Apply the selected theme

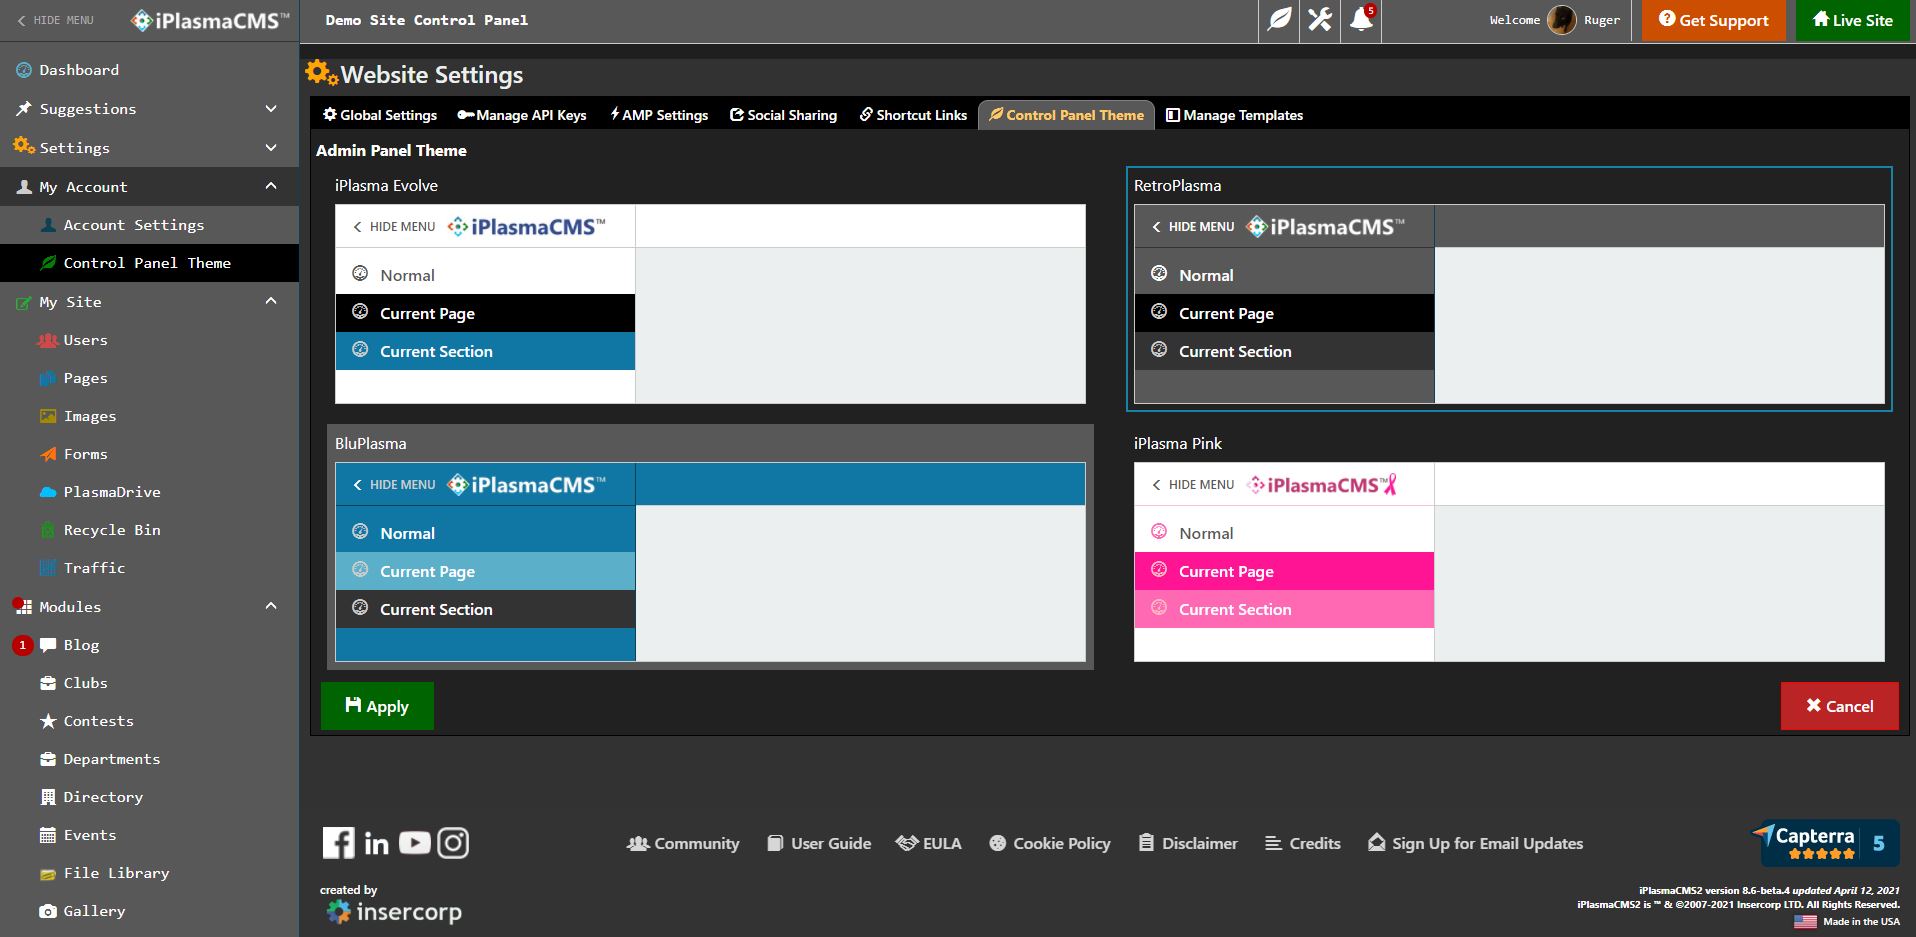(x=377, y=706)
